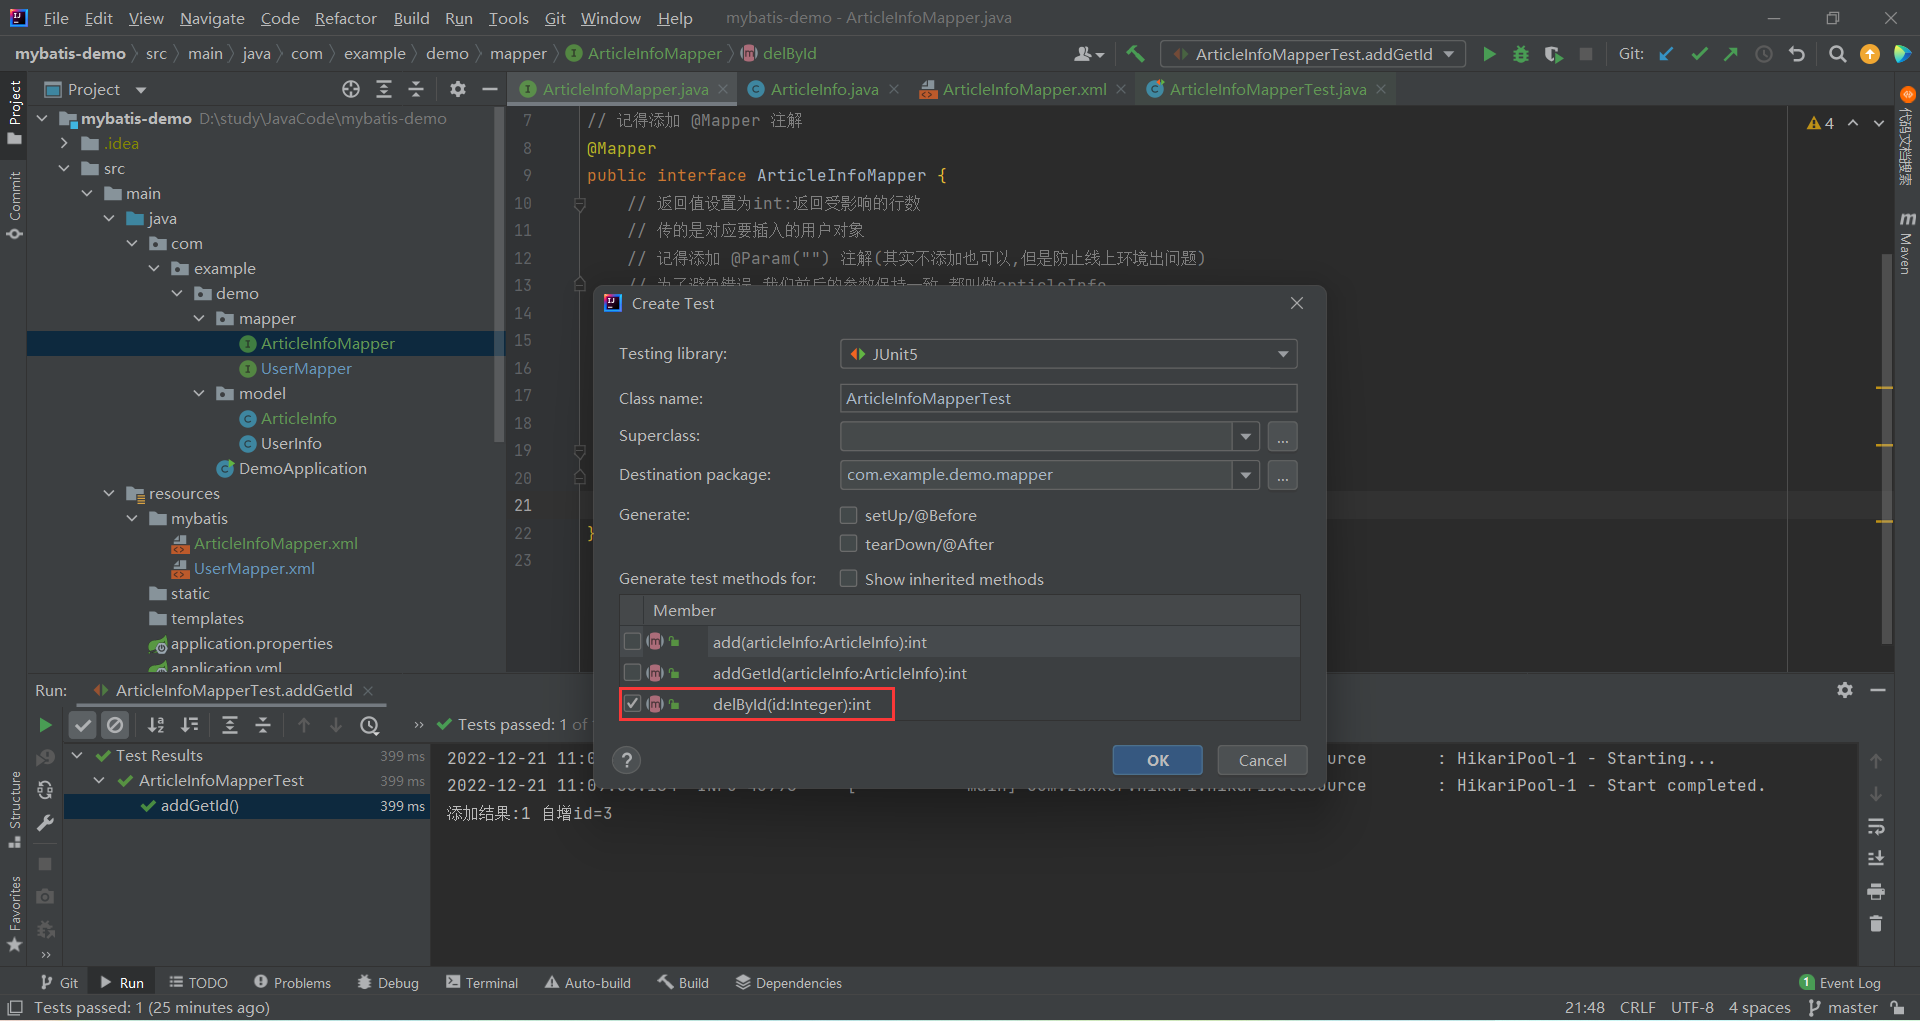Open Search Everywhere magnifier icon
The width and height of the screenshot is (1920, 1021).
(1838, 54)
